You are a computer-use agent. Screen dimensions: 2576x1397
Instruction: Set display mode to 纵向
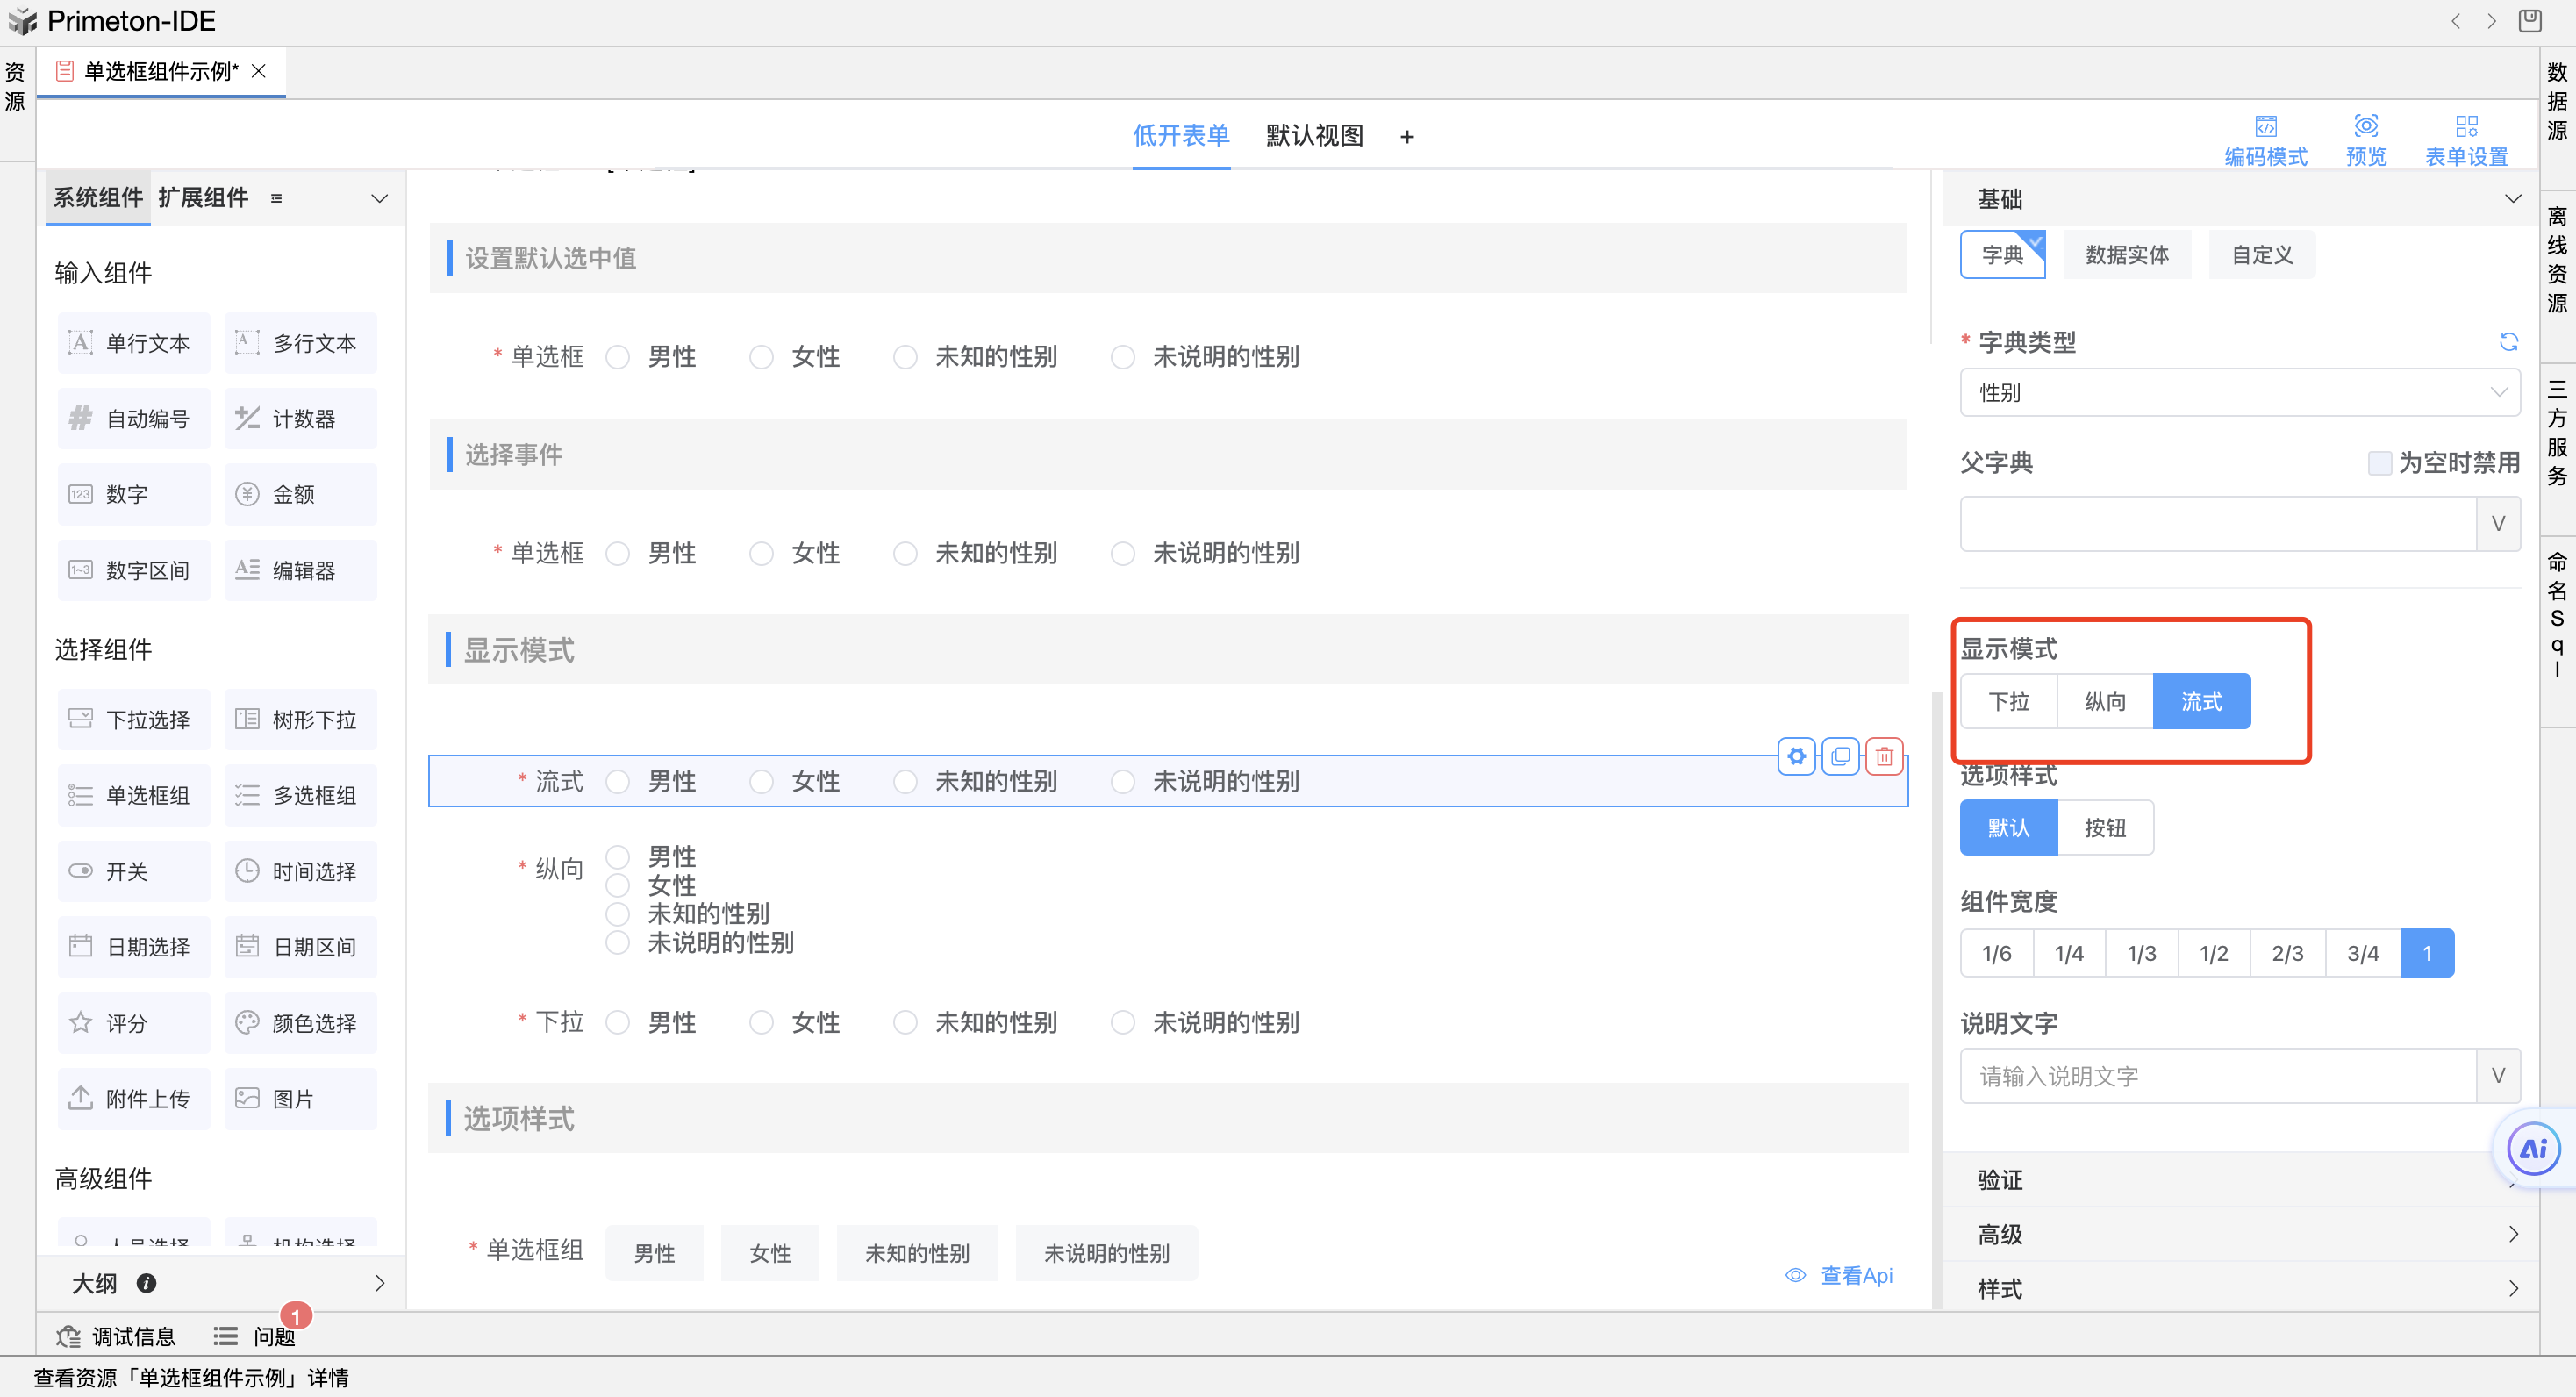coord(2104,702)
